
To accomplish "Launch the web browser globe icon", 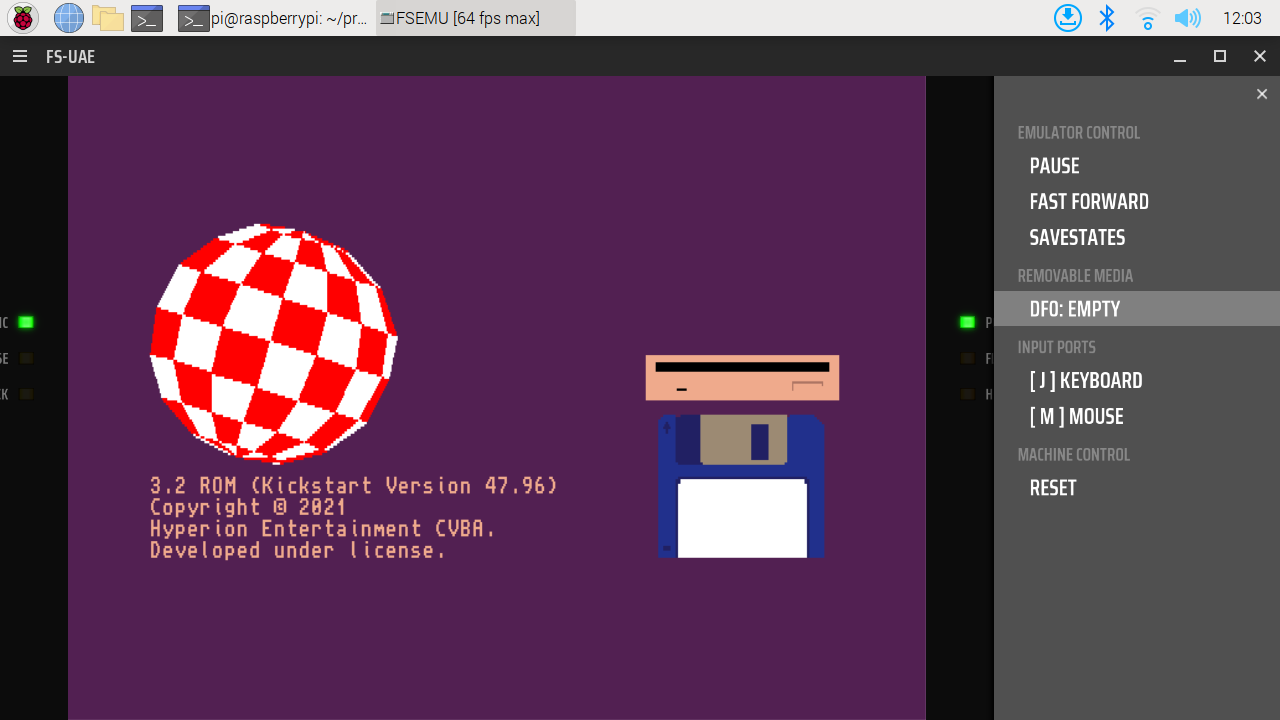I will tap(69, 18).
